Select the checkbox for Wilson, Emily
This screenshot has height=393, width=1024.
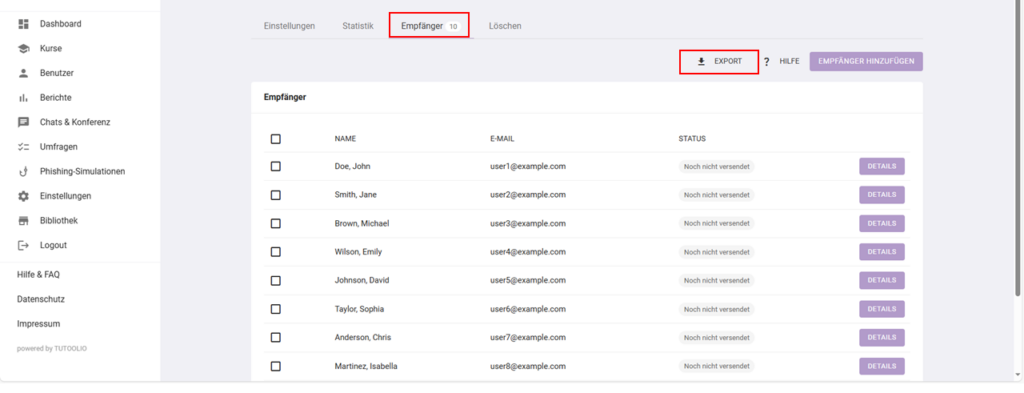pos(276,252)
